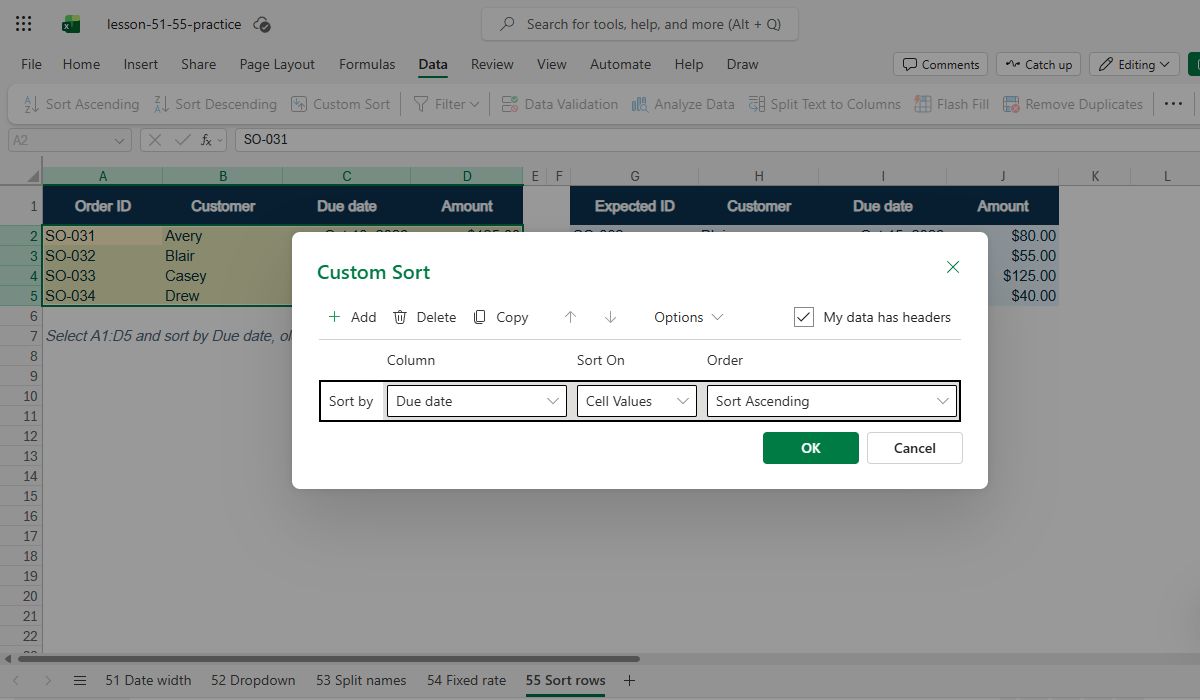
Task: Switch to the Insert ribbon tab
Action: pos(141,64)
